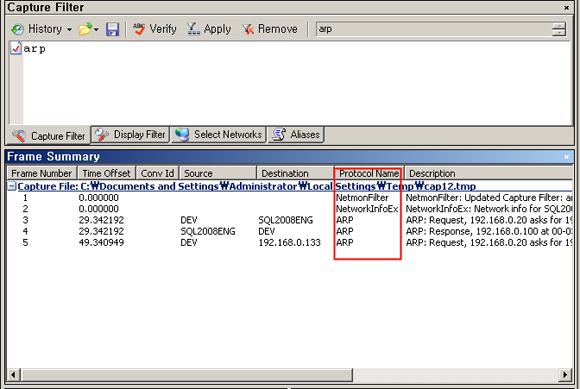Click the Display Filter tab icon
The image size is (580, 389).
click(101, 135)
